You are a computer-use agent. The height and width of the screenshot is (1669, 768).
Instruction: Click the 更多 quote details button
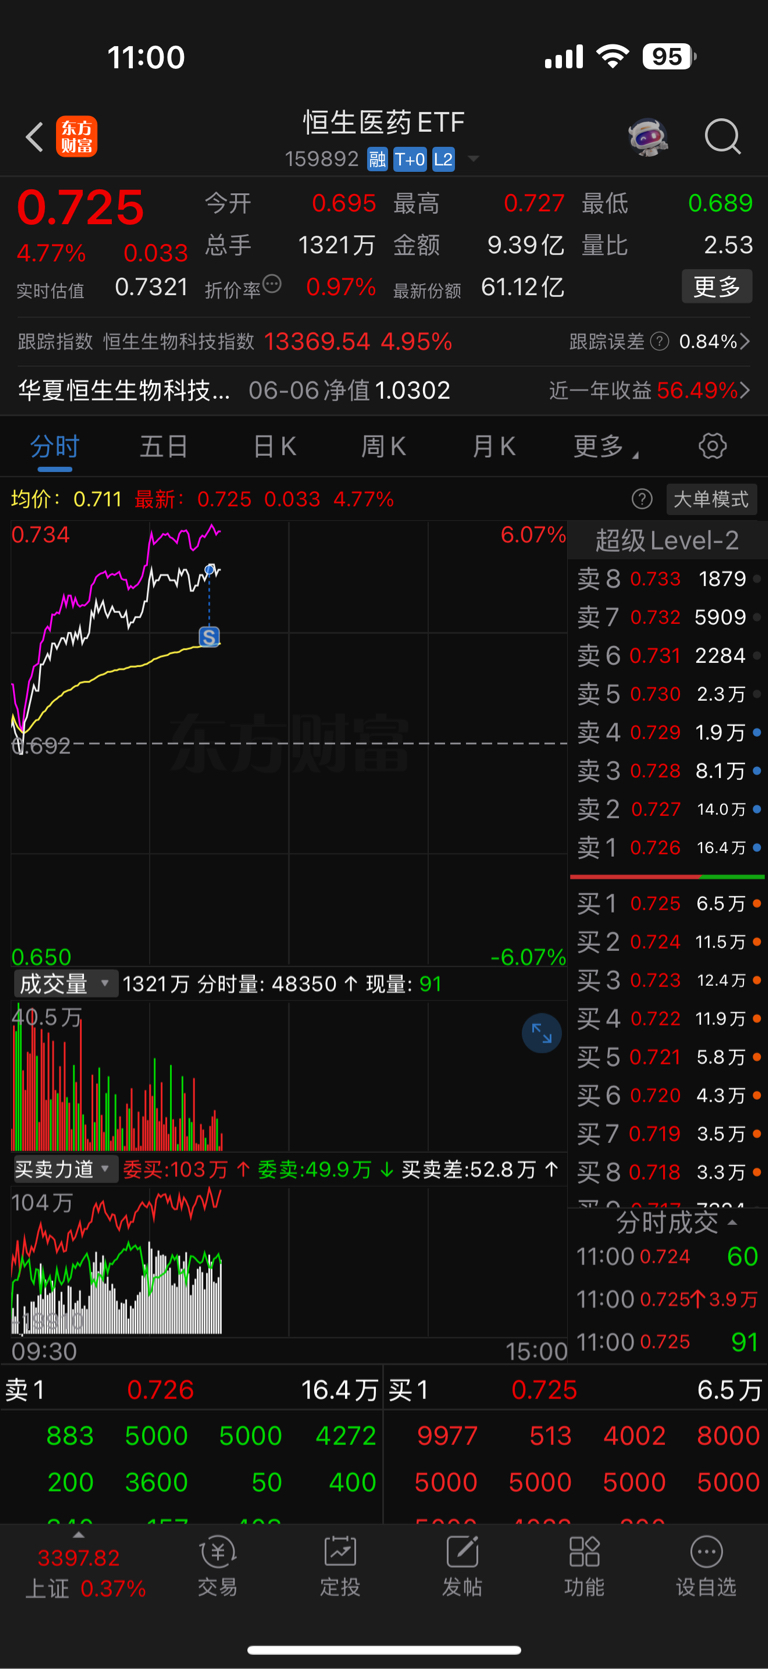717,287
